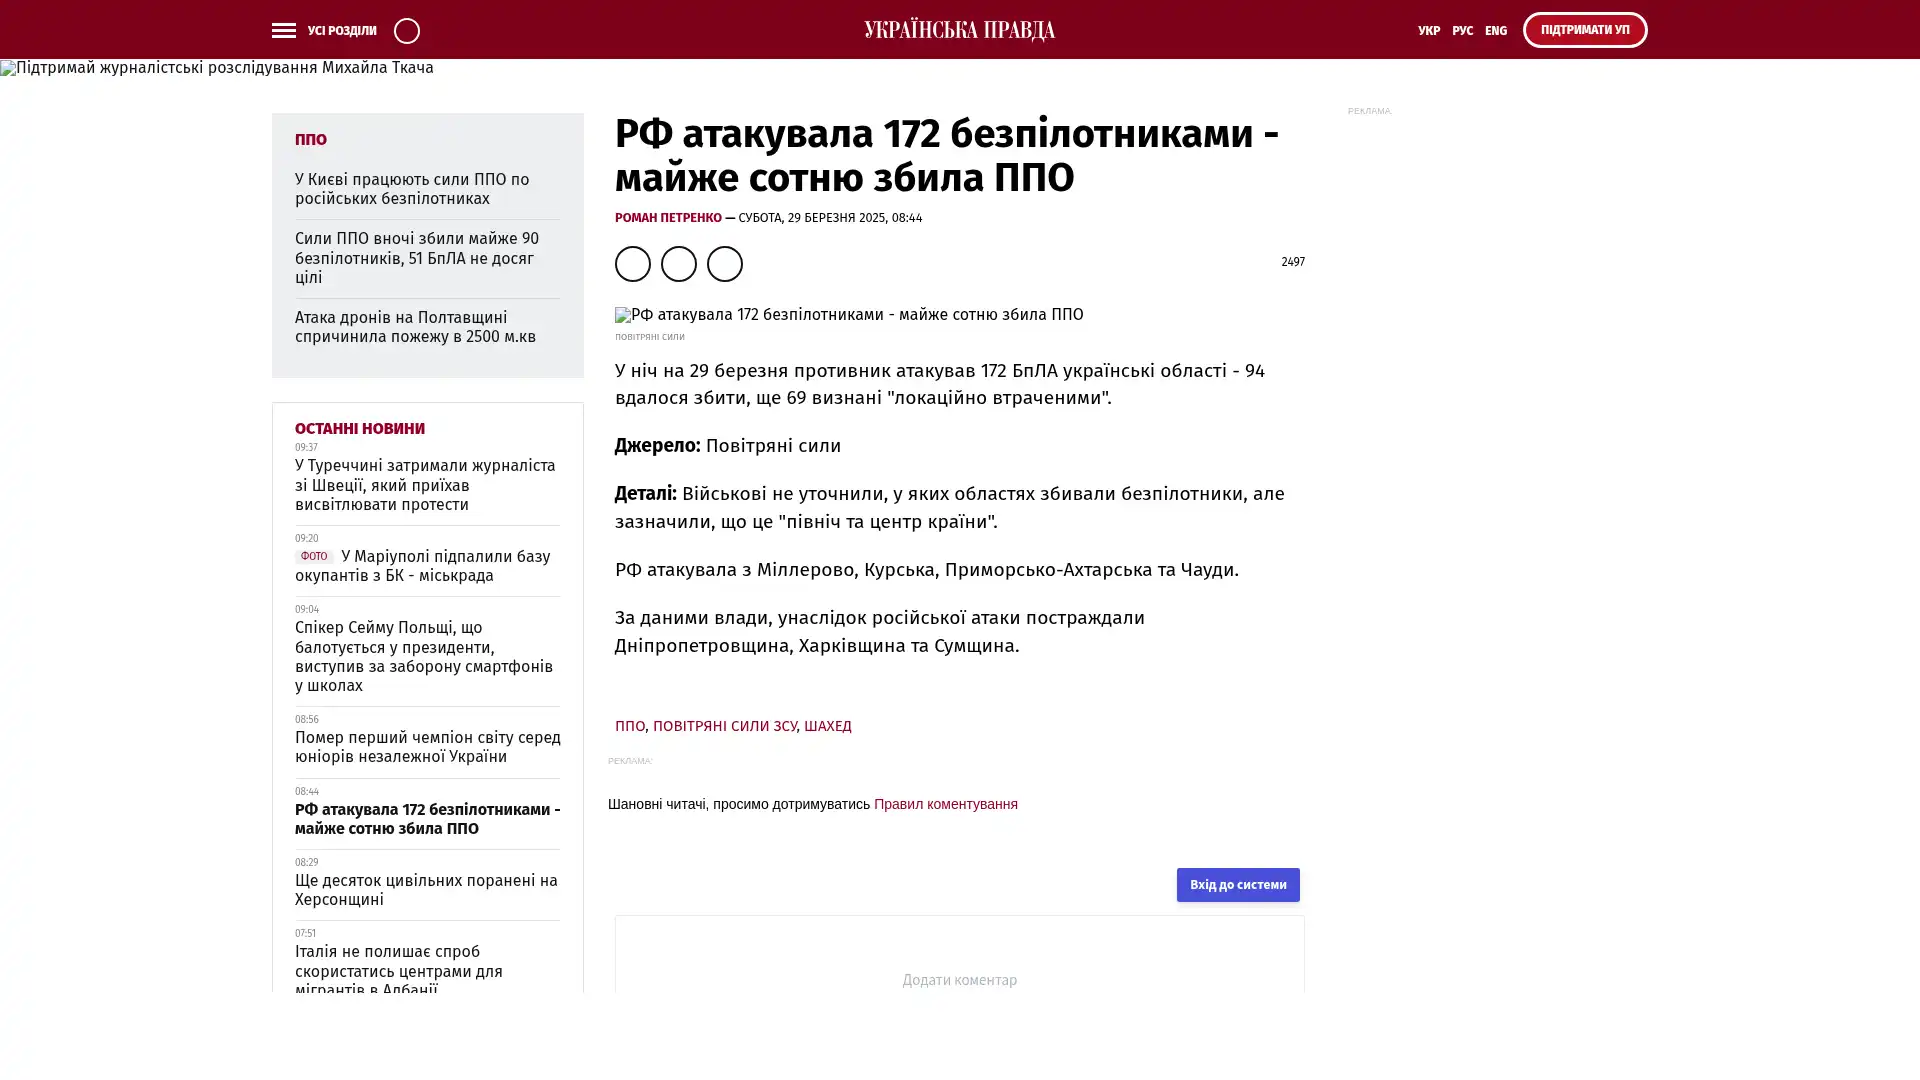Open the hamburger menu icon
Image resolution: width=1920 pixels, height=1080 pixels.
pos(283,30)
